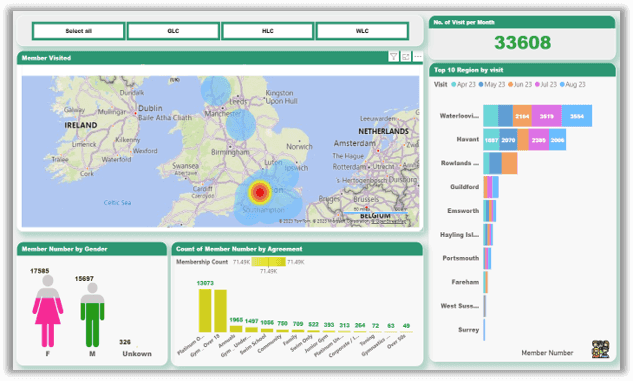Select the Waterlooville Jul 23 segment 3519

pos(547,116)
